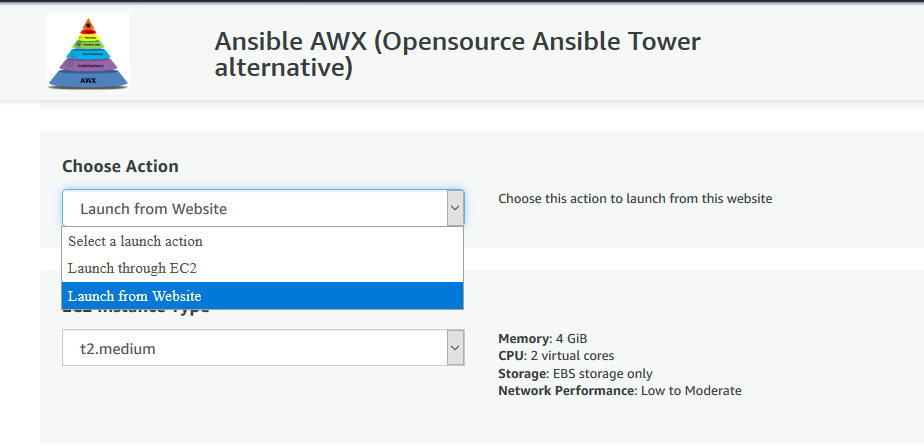Viewport: 924px width, 445px height.
Task: Select the highlighted 'Launch from Website' option
Action: [x=134, y=296]
